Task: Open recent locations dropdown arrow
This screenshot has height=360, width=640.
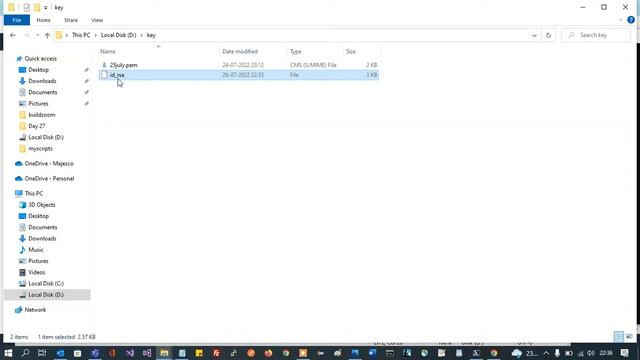Action: pyautogui.click(x=37, y=35)
